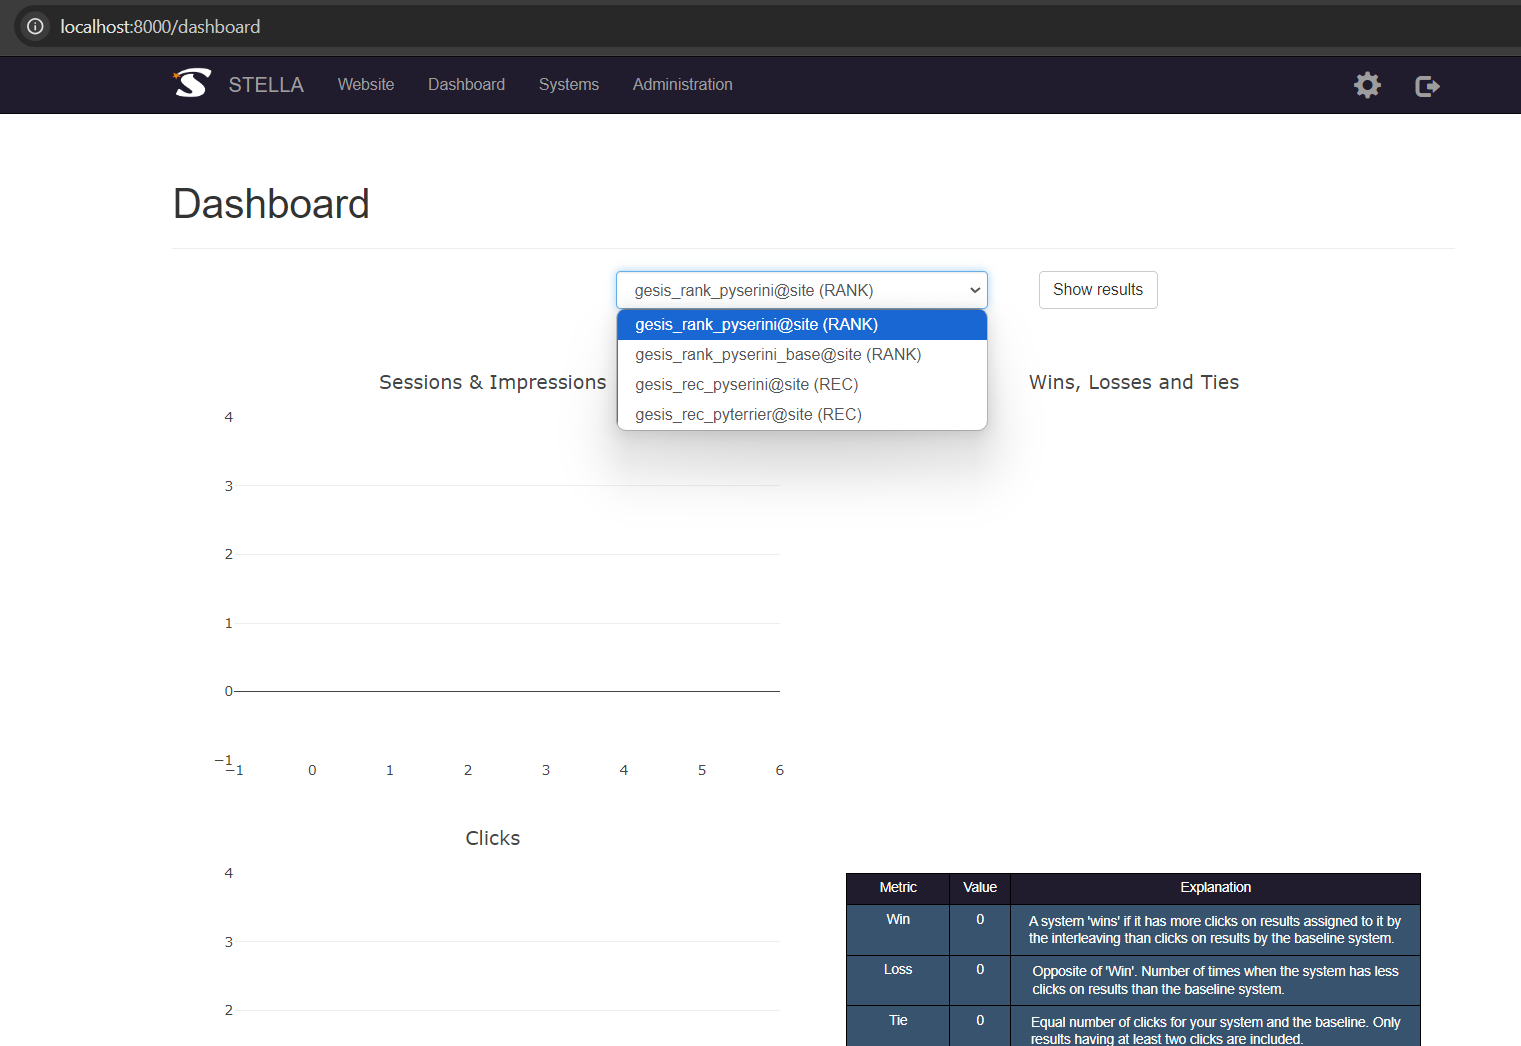Collapse the system selection combo box
Viewport: 1521px width, 1046px height.
[801, 290]
